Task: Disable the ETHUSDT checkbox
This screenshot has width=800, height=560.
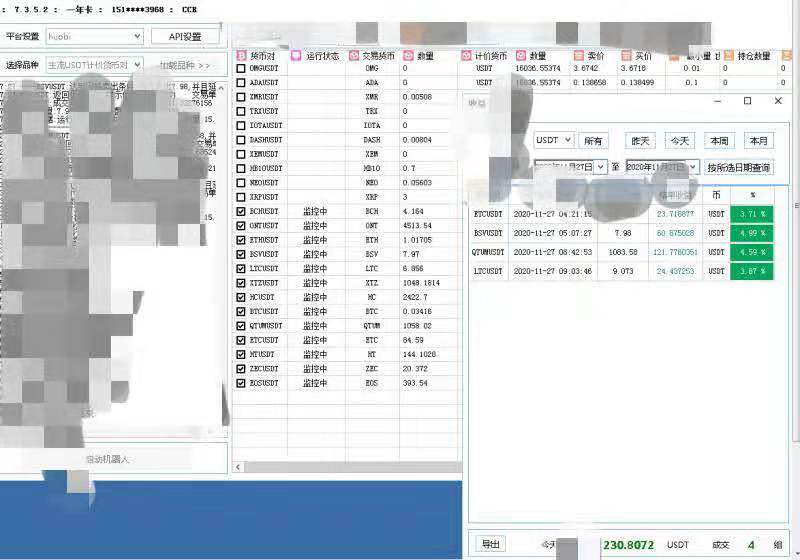Action: coord(241,240)
